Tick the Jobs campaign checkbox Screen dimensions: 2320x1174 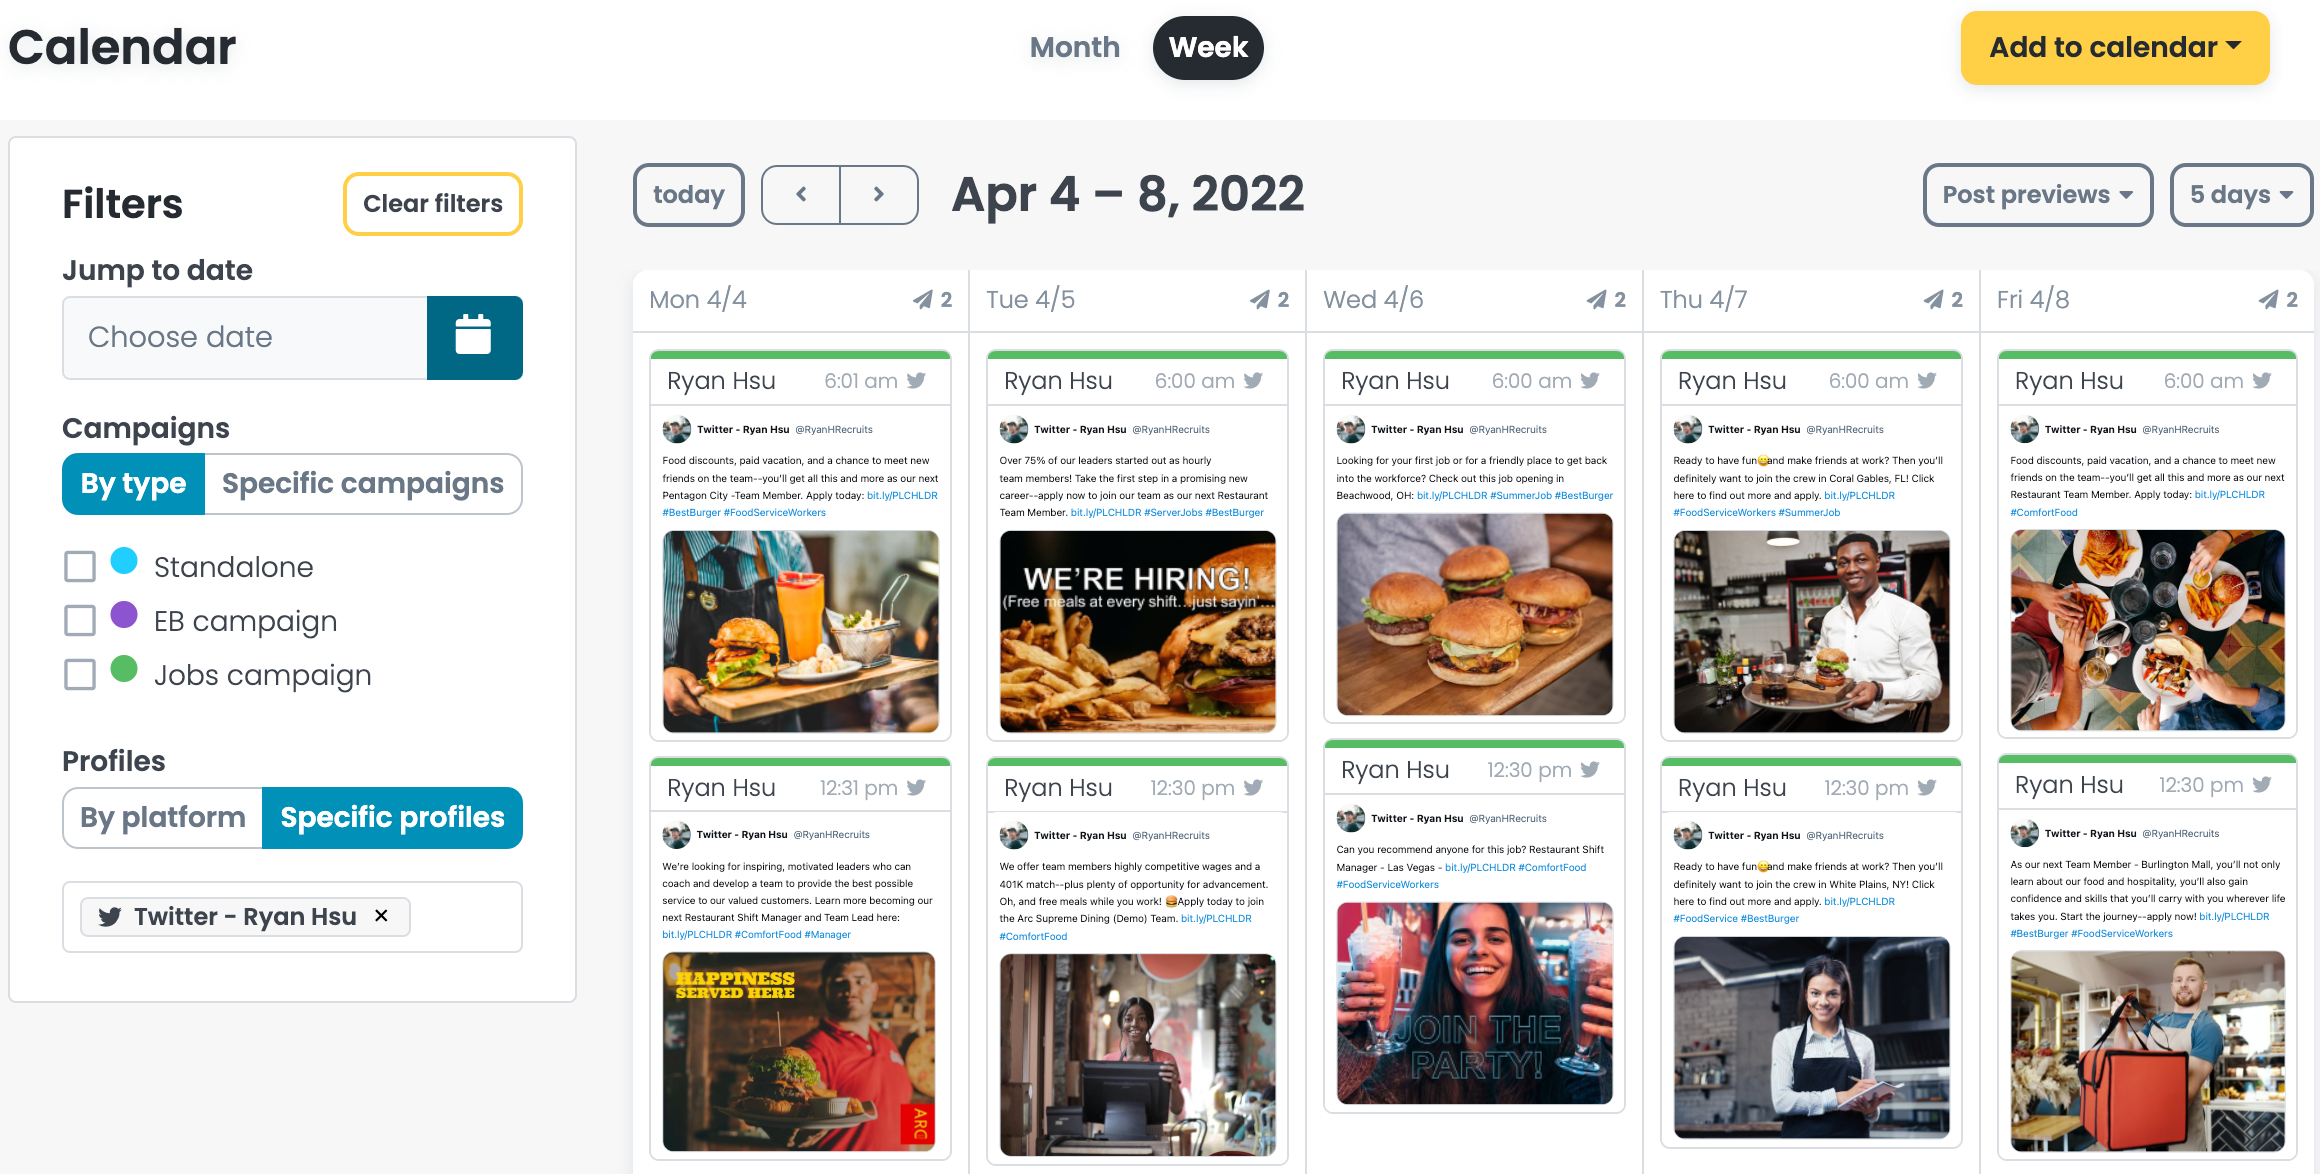pos(80,675)
